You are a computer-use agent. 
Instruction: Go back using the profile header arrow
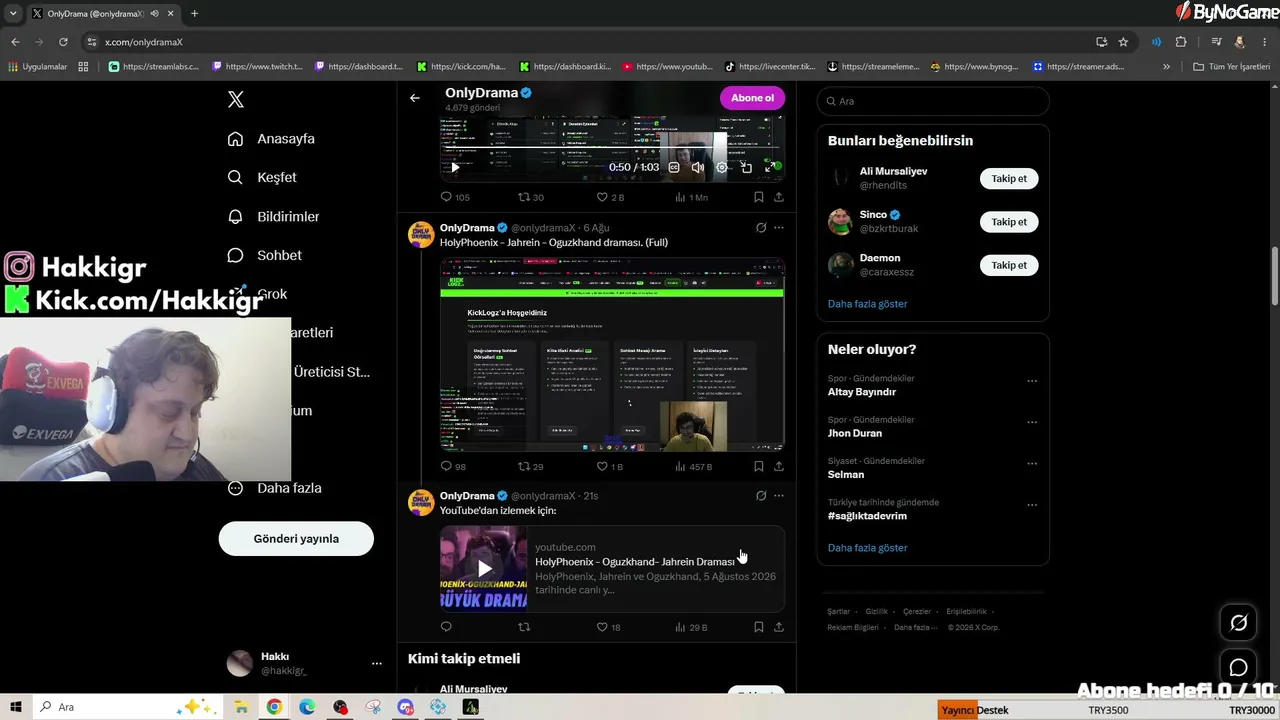[415, 98]
